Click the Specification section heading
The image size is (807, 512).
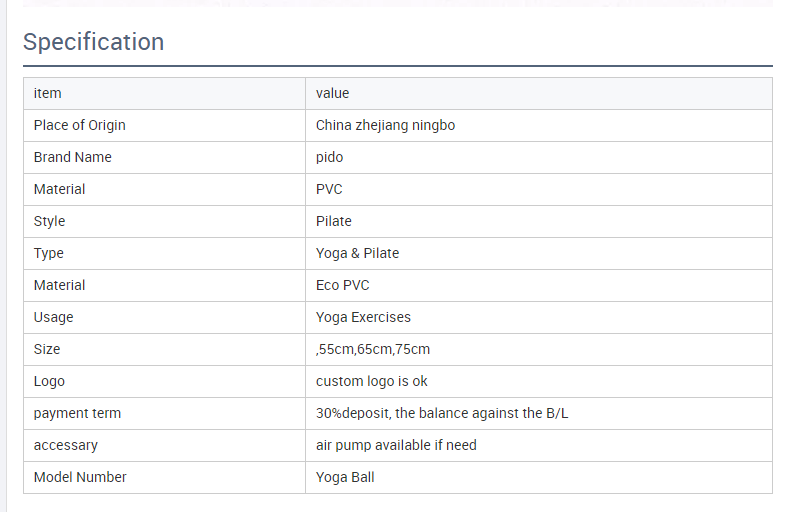pyautogui.click(x=93, y=42)
